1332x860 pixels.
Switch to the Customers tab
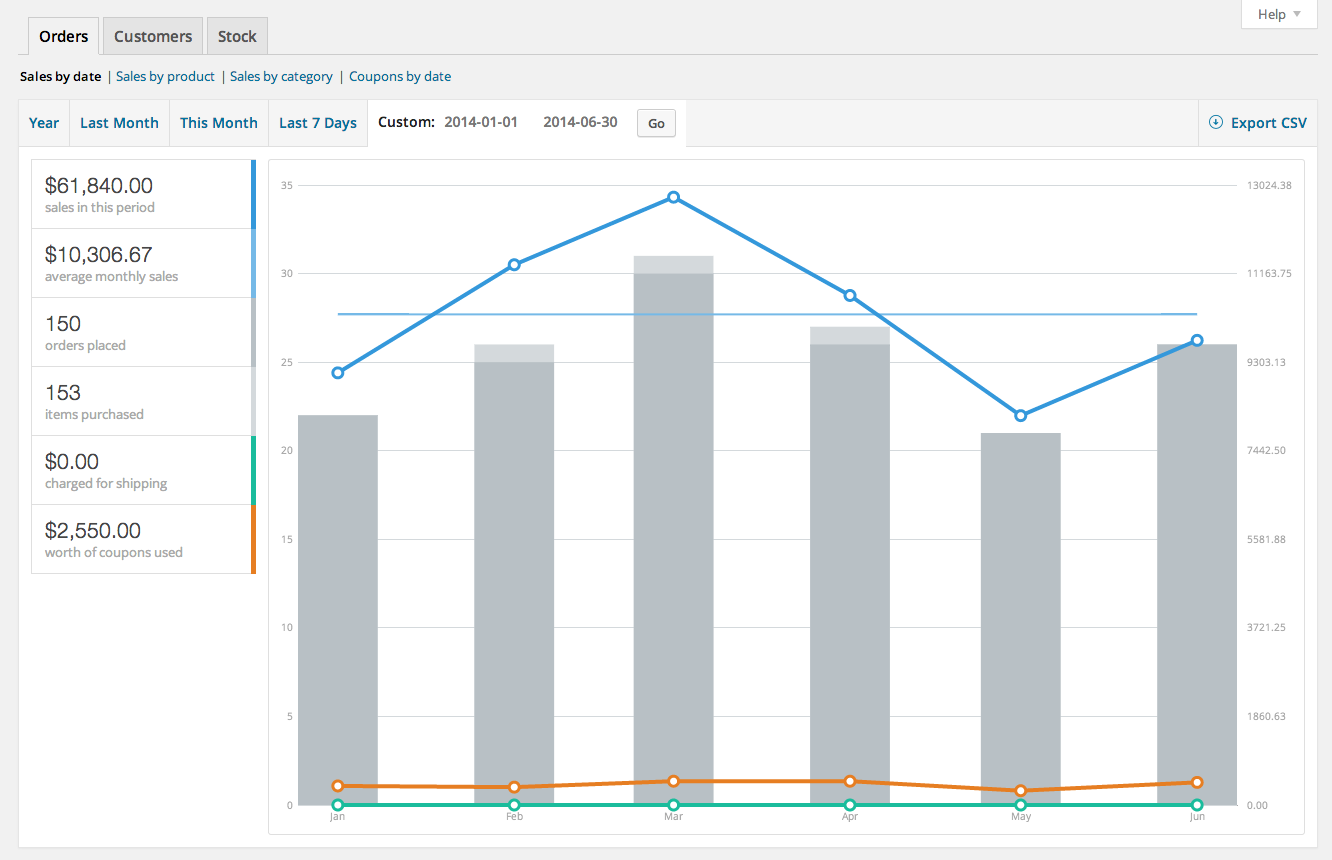click(153, 37)
